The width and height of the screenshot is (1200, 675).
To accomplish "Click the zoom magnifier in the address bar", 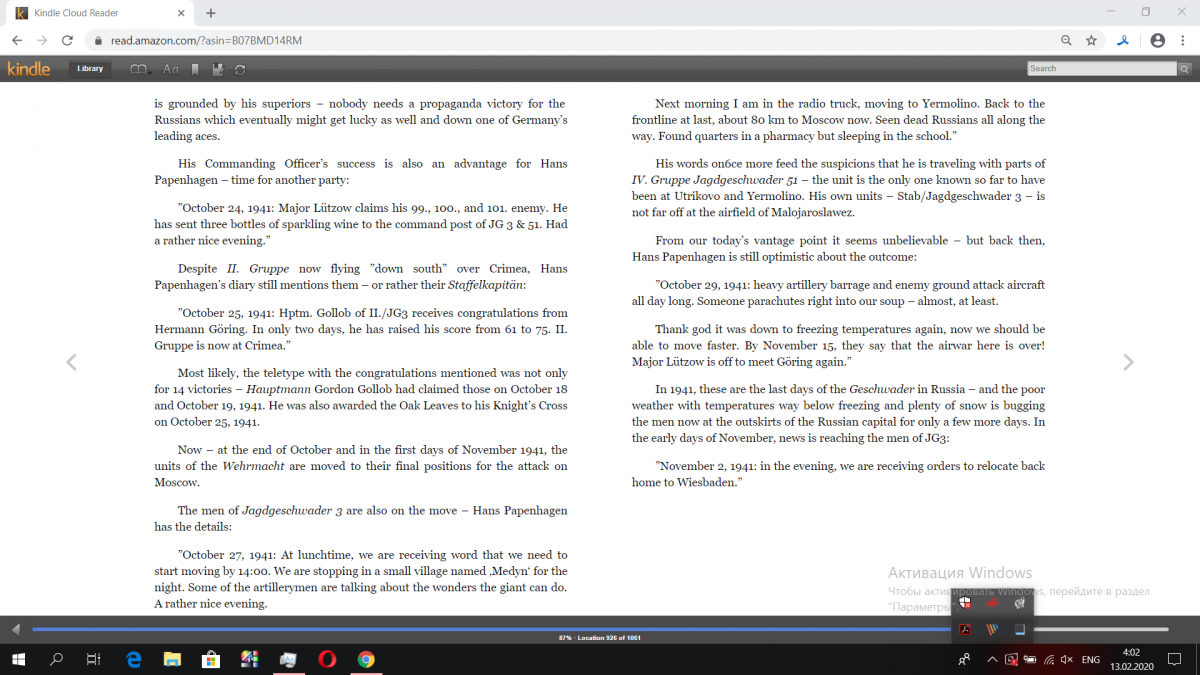I will click(1067, 41).
